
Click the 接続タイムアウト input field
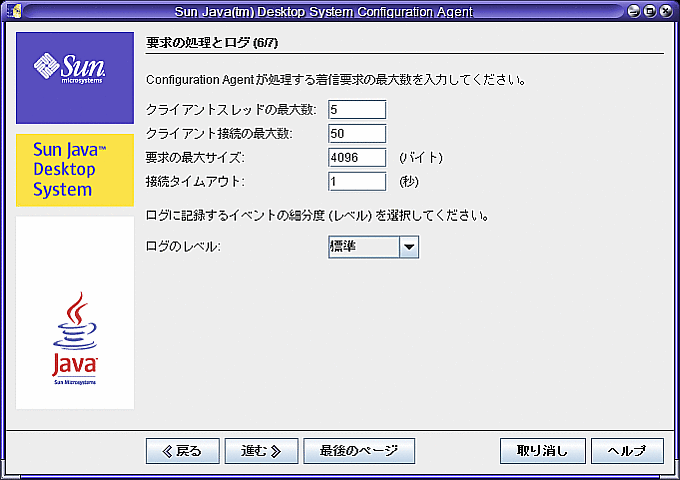357,181
